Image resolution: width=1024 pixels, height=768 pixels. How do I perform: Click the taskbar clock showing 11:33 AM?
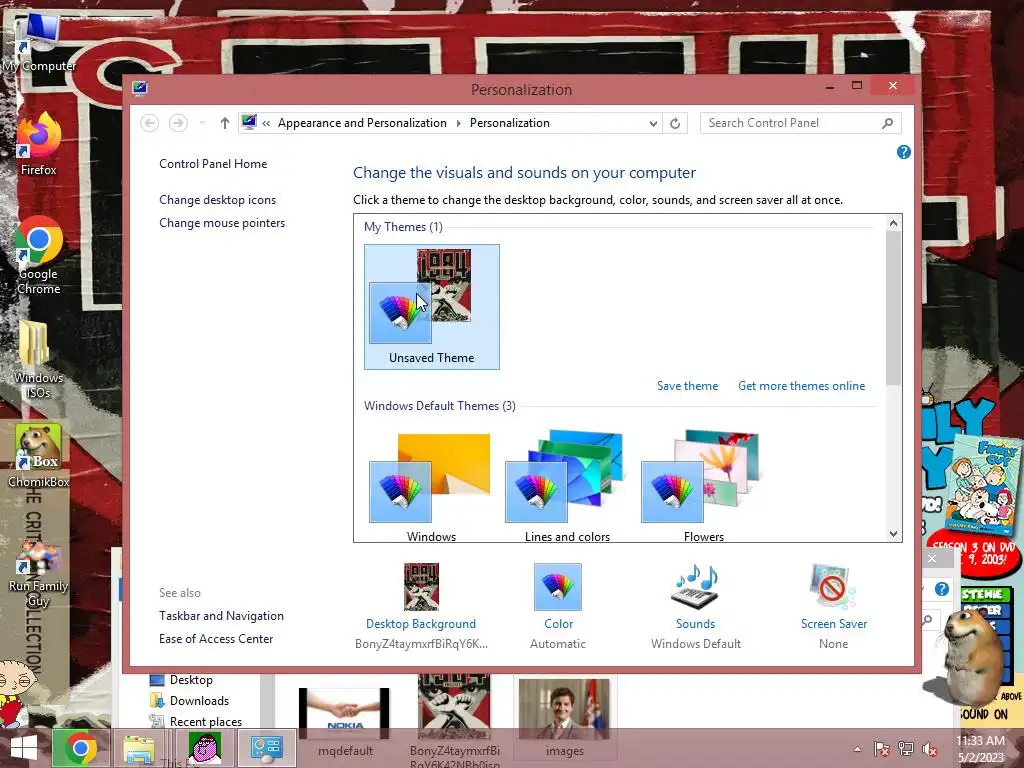[980, 749]
